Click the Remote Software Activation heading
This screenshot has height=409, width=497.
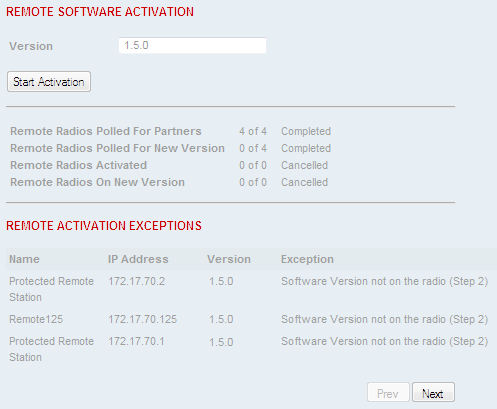click(x=100, y=12)
